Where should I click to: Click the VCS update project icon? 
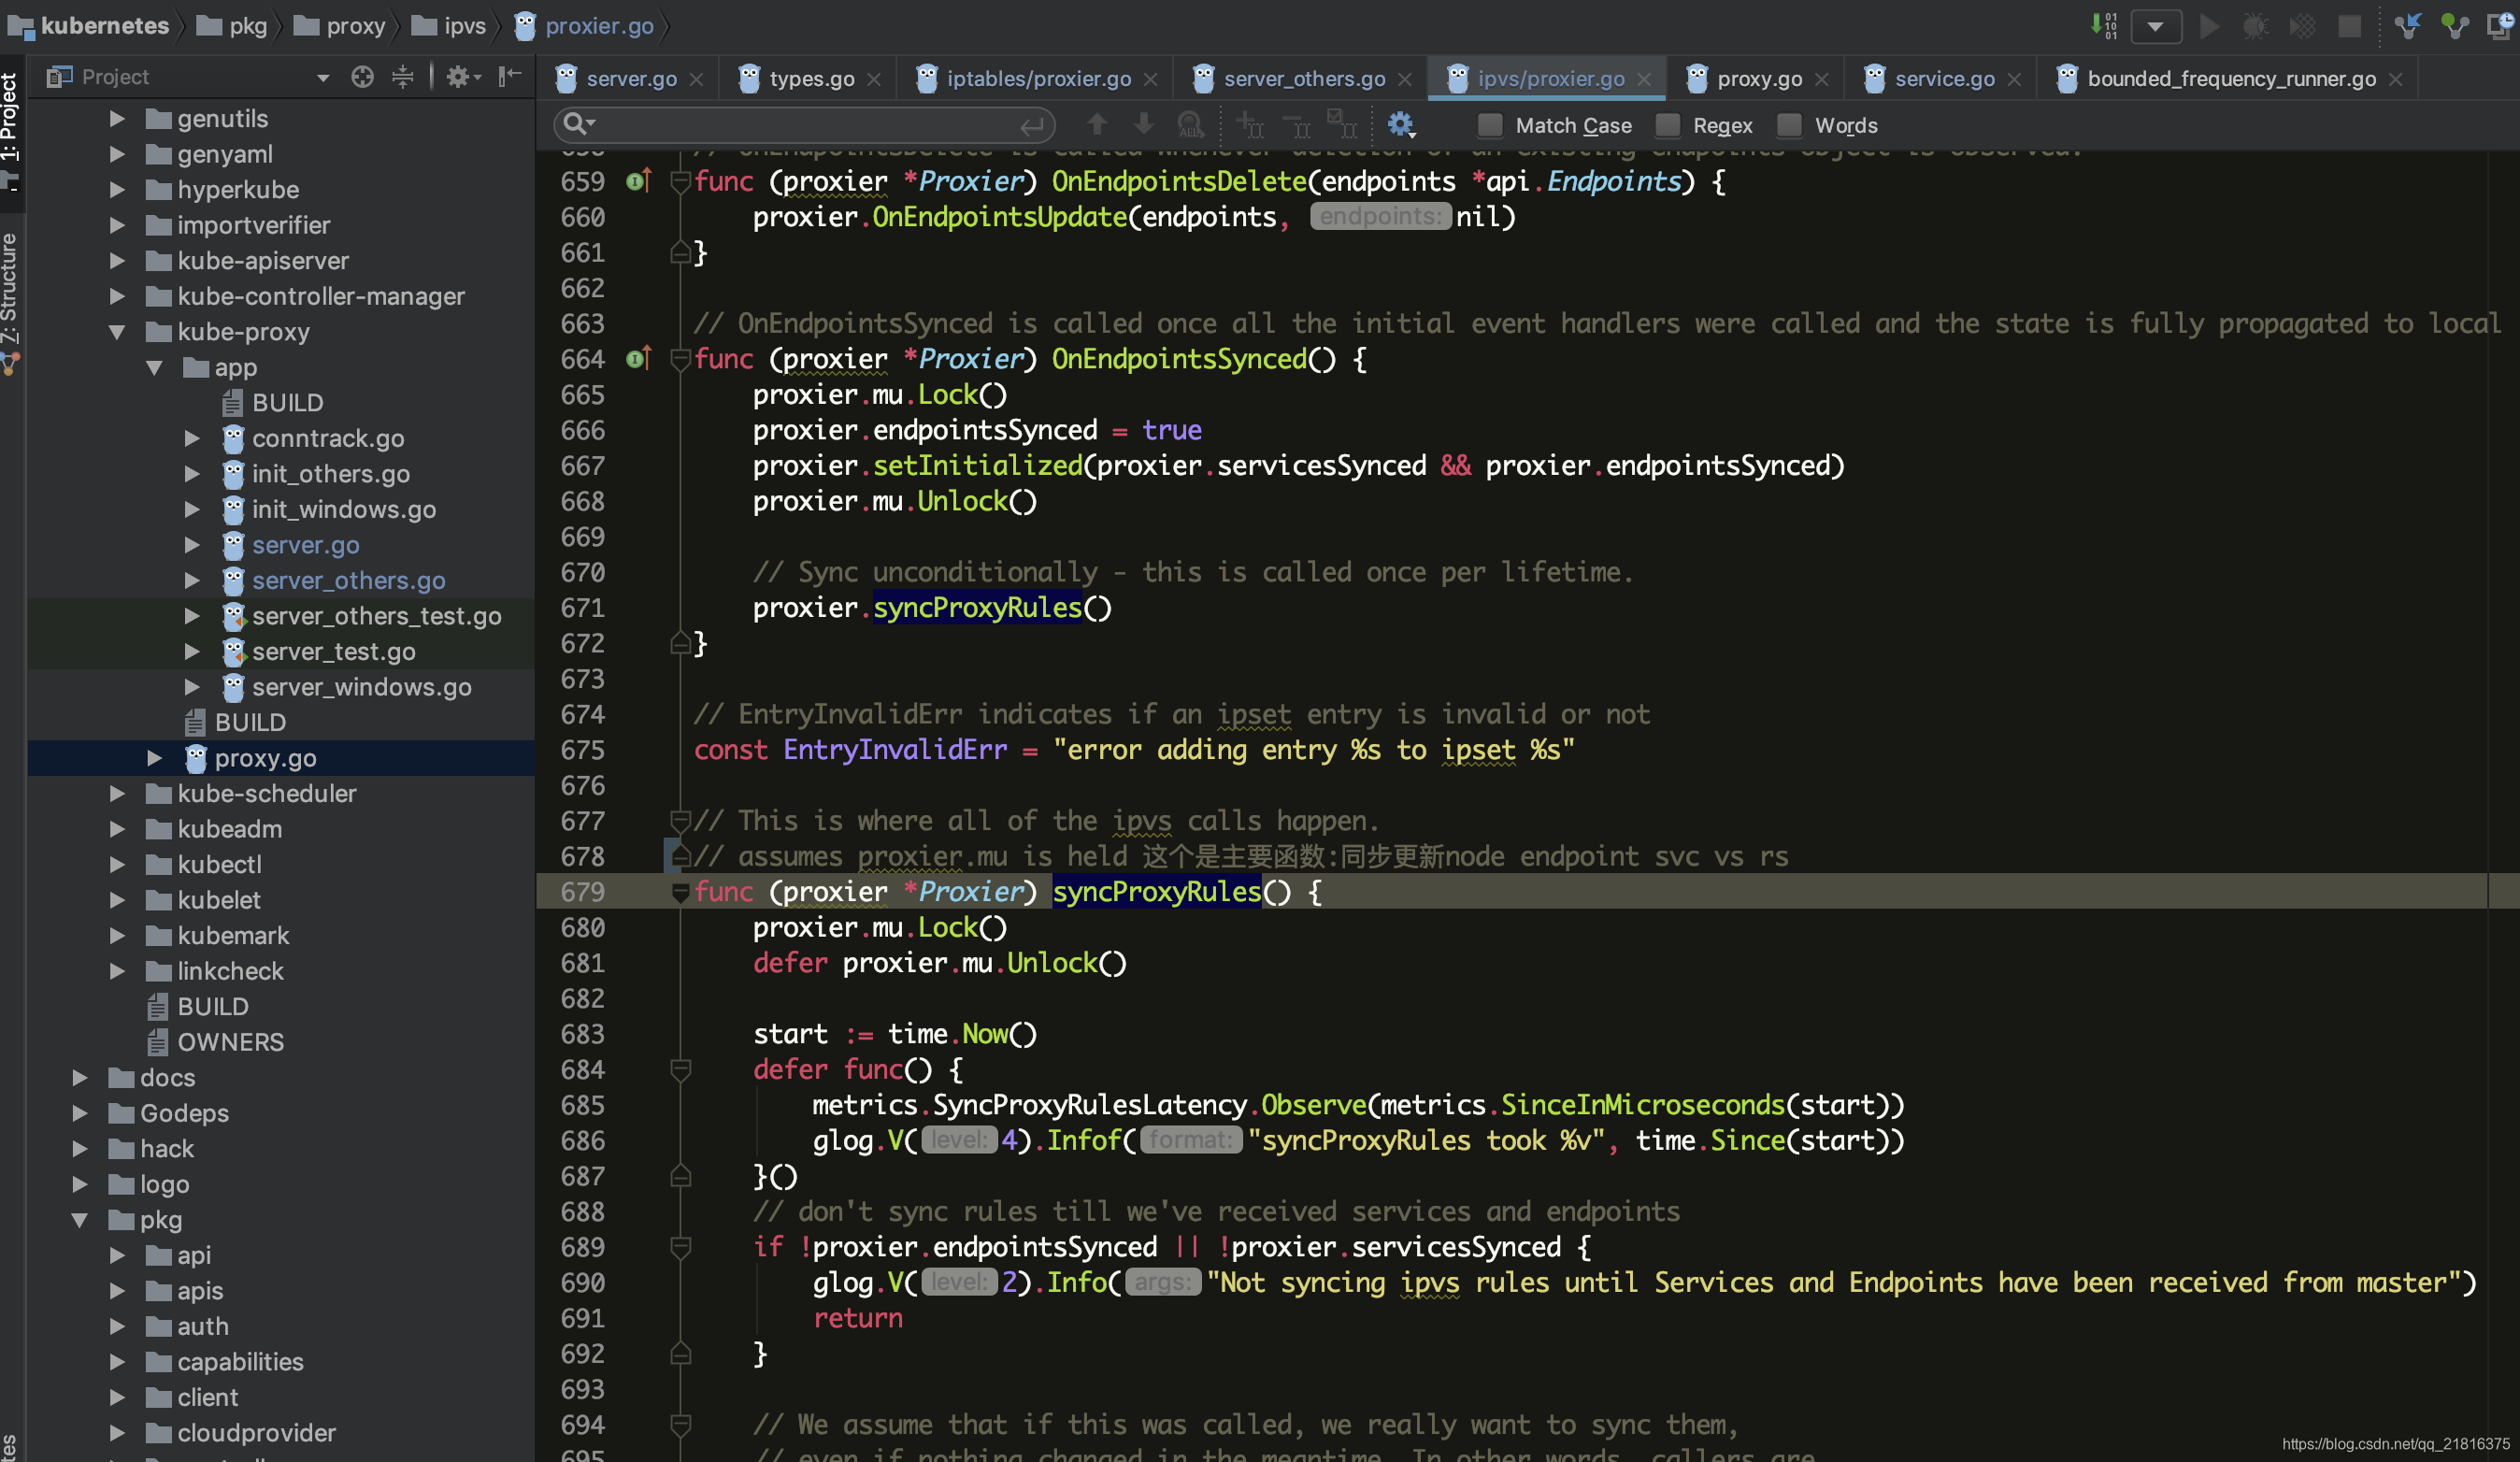(2407, 26)
